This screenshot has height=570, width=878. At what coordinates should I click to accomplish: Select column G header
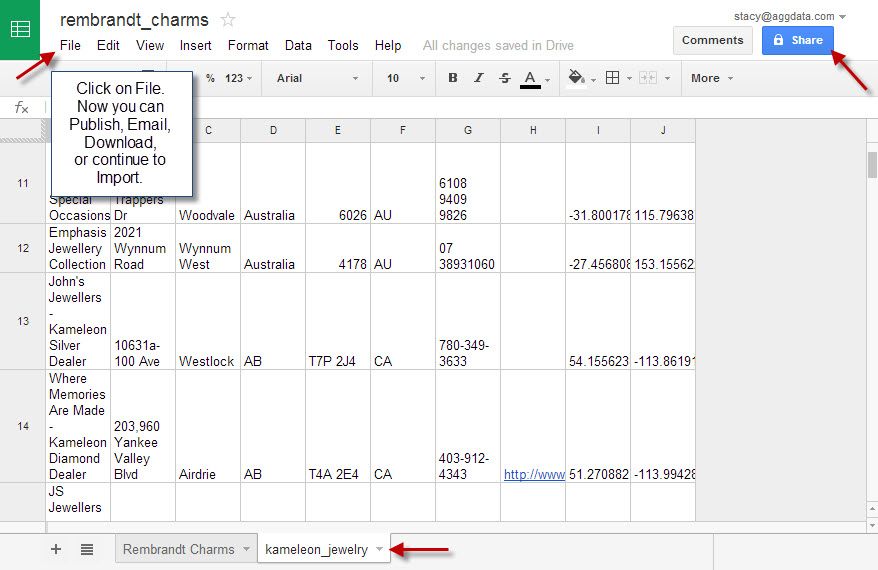[x=468, y=130]
